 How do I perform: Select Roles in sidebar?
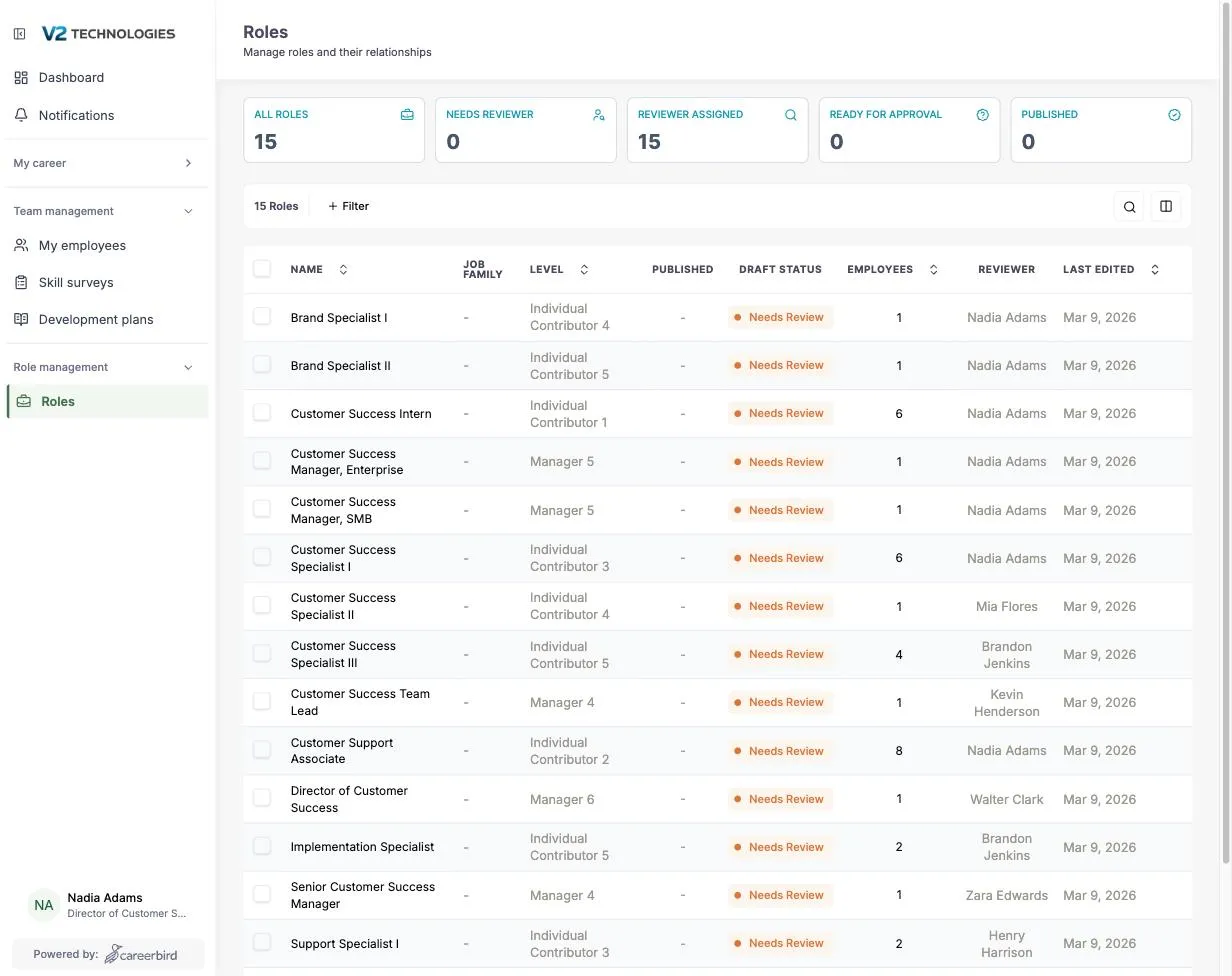pos(108,401)
